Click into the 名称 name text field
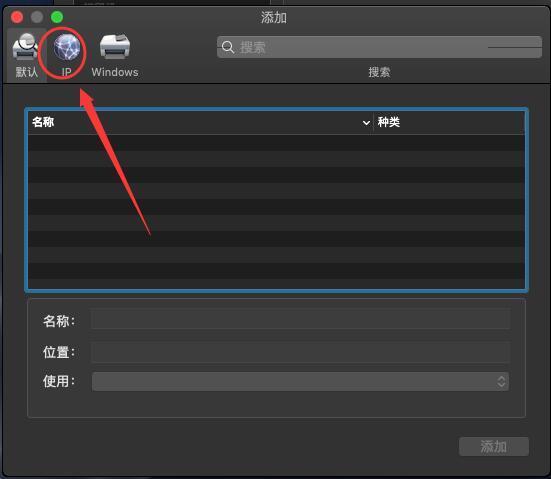This screenshot has width=551, height=479. tap(300, 319)
